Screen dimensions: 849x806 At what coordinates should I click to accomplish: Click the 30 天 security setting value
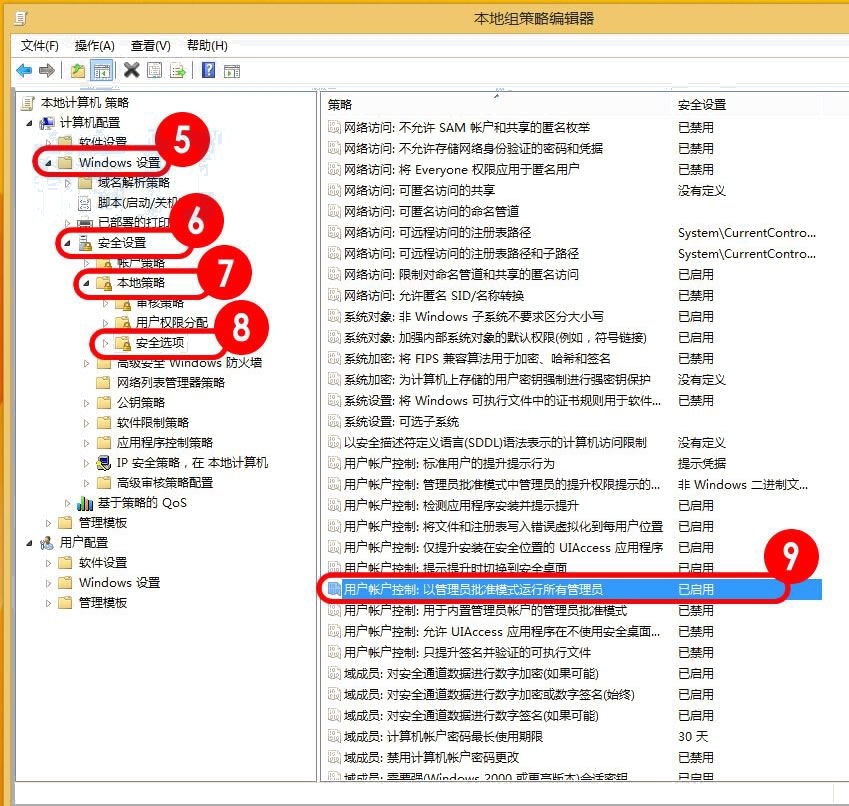[x=693, y=737]
